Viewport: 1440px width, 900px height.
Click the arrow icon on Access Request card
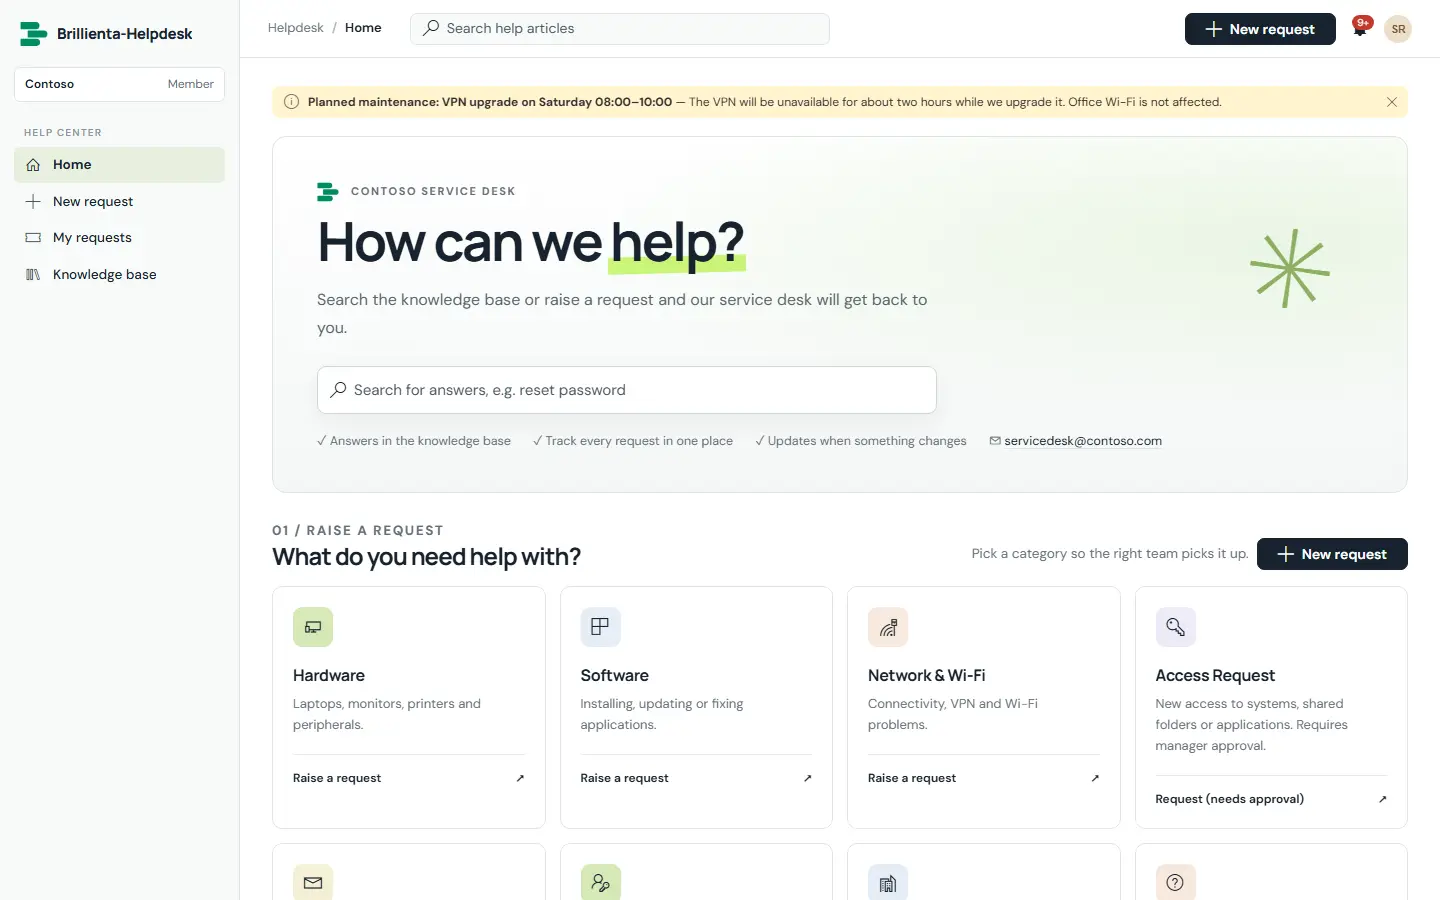[x=1382, y=799]
